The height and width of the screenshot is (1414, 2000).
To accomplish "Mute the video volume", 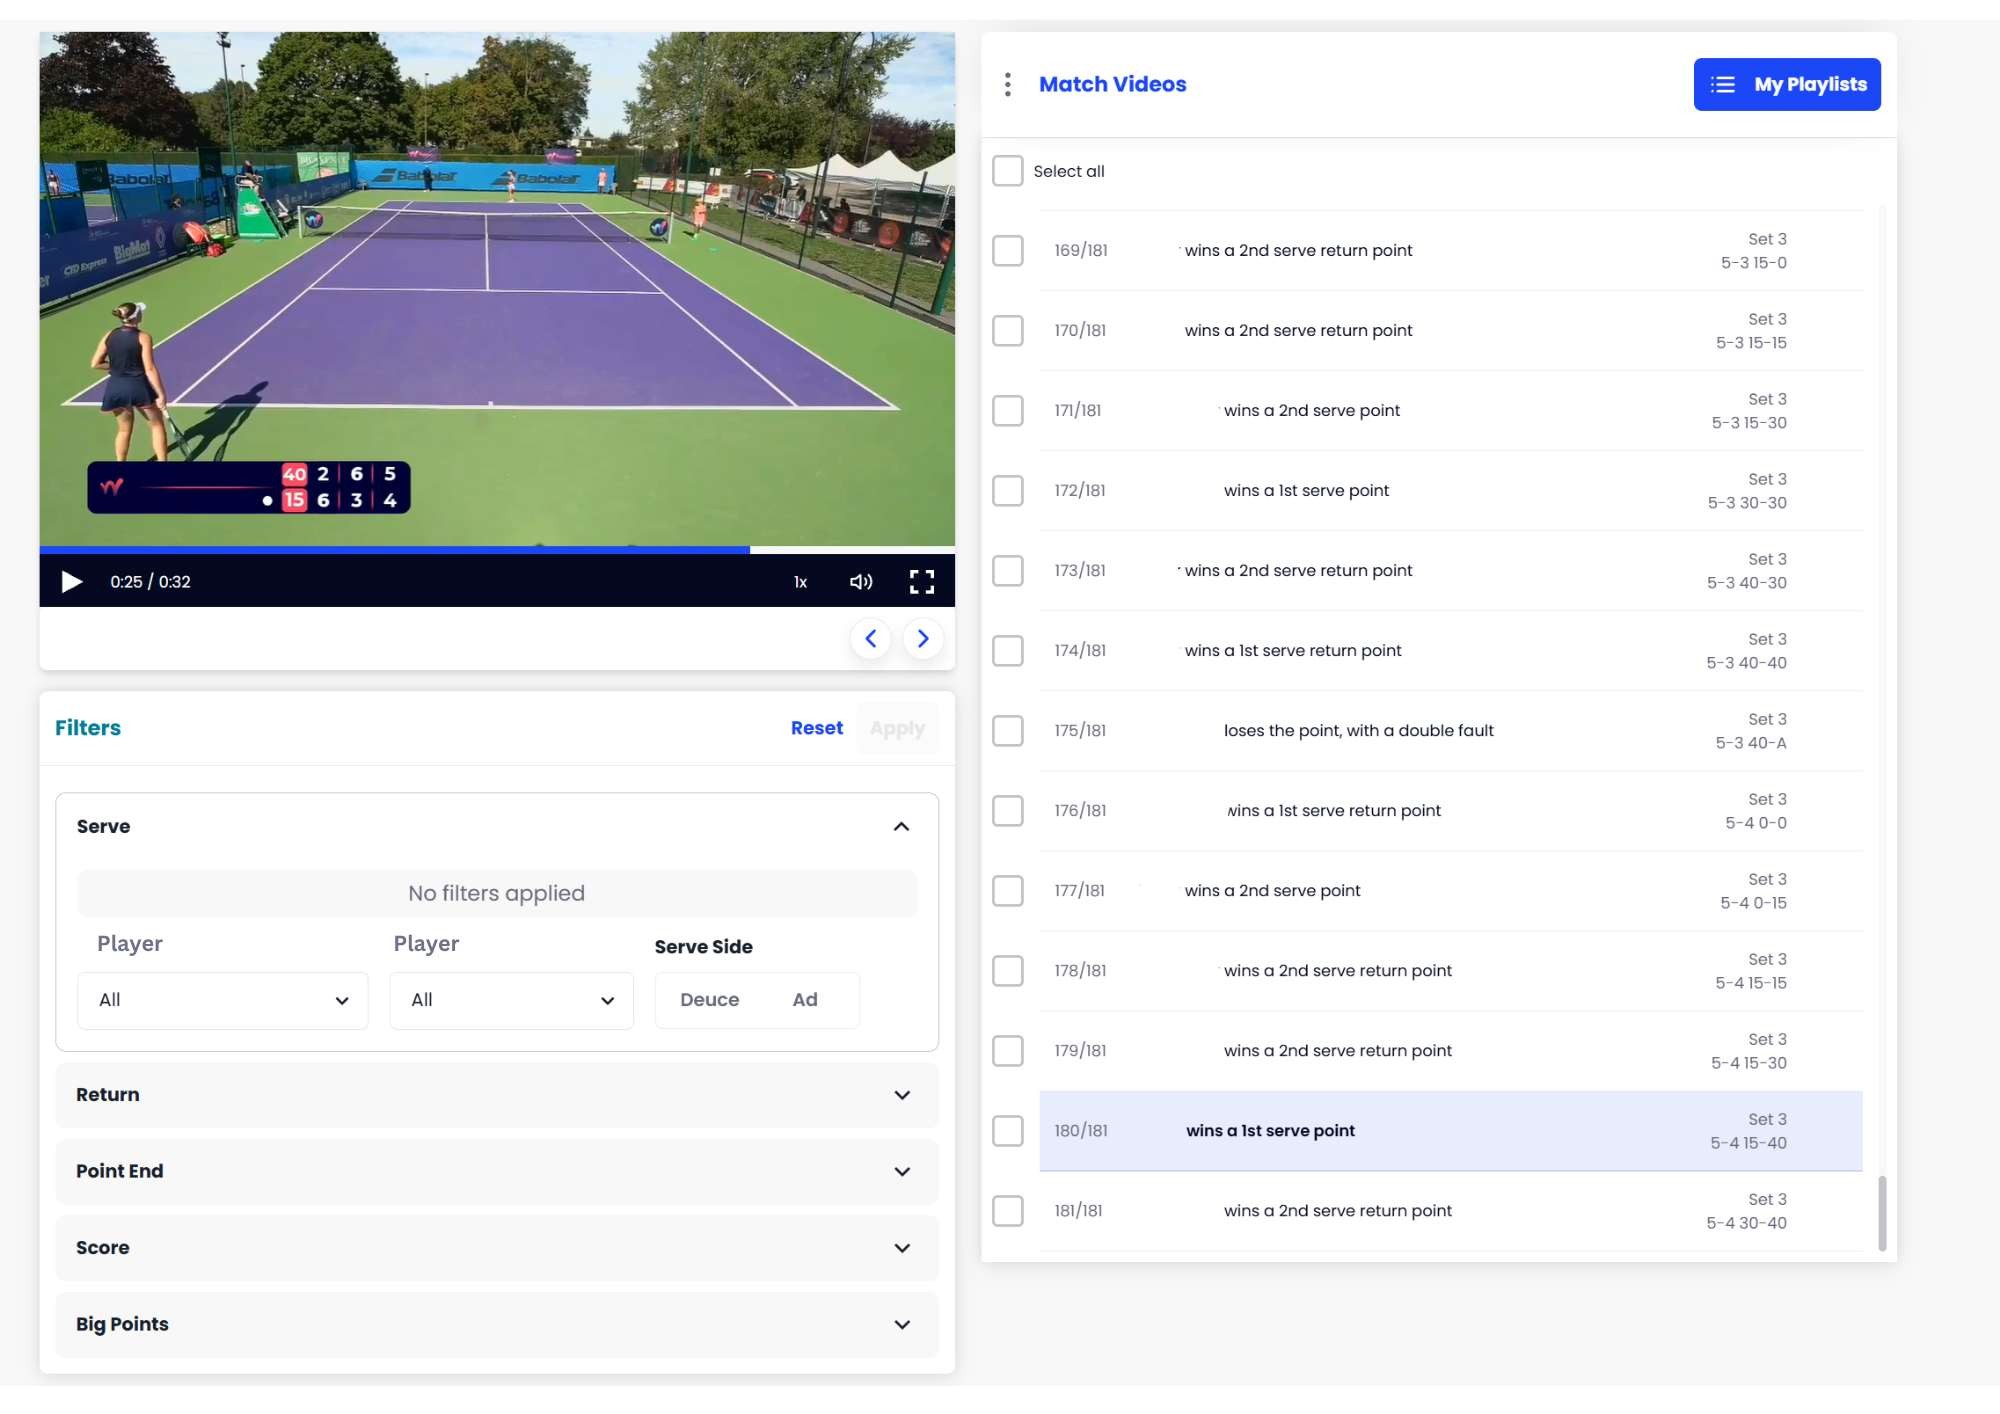I will click(861, 581).
